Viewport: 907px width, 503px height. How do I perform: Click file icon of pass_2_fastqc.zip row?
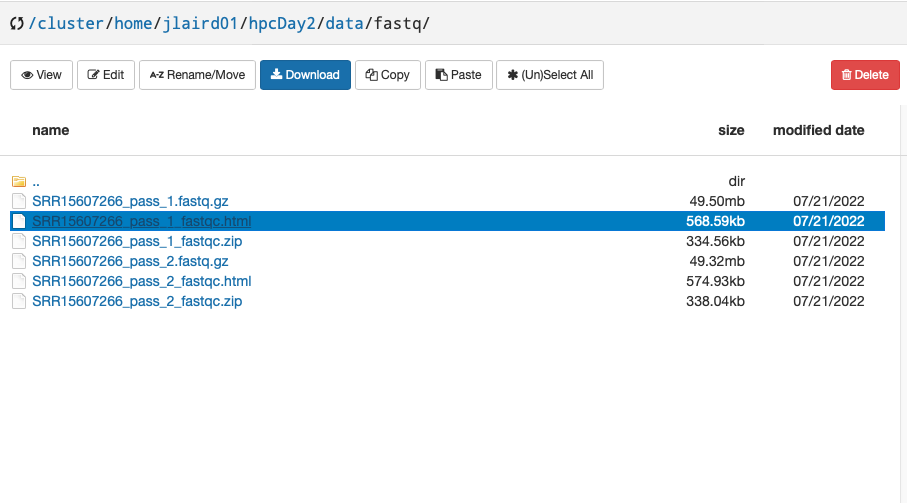pos(19,301)
